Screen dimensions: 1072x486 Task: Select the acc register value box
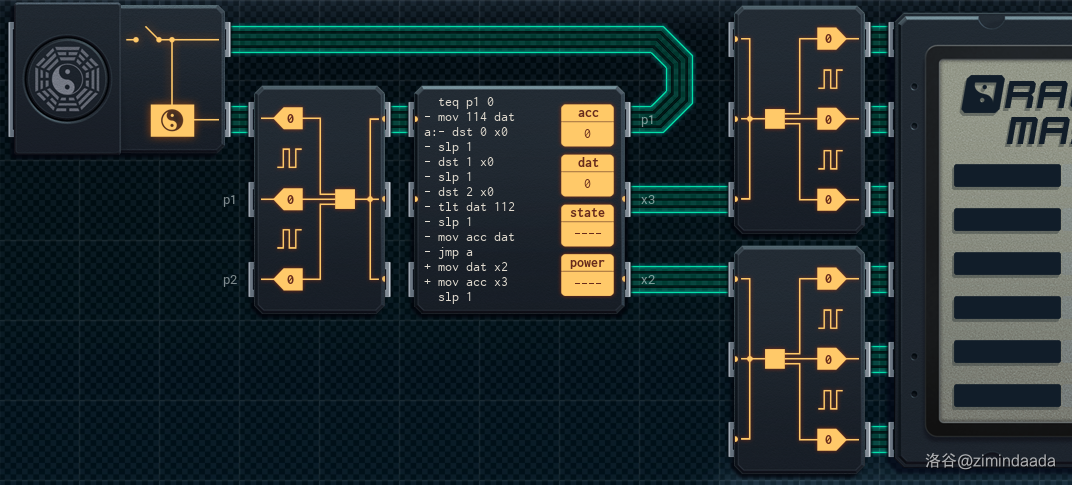point(587,133)
